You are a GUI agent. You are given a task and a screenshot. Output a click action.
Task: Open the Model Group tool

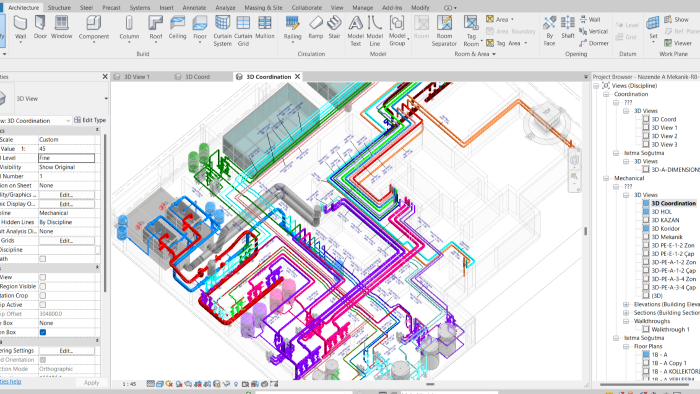397,30
